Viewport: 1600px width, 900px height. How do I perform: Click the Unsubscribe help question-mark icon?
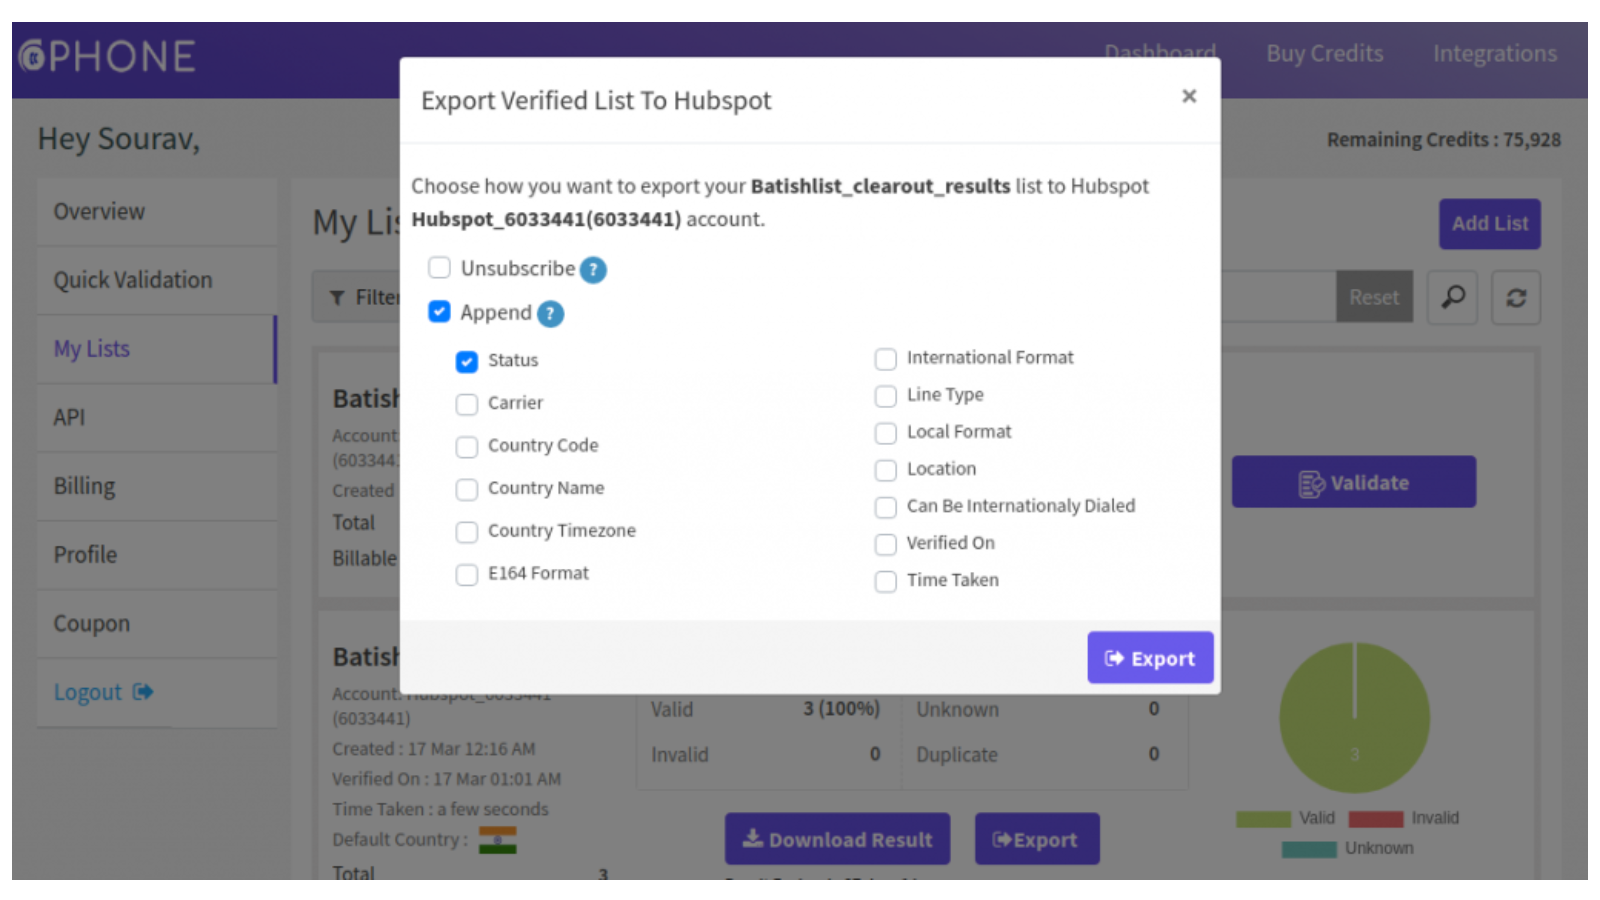coord(593,270)
